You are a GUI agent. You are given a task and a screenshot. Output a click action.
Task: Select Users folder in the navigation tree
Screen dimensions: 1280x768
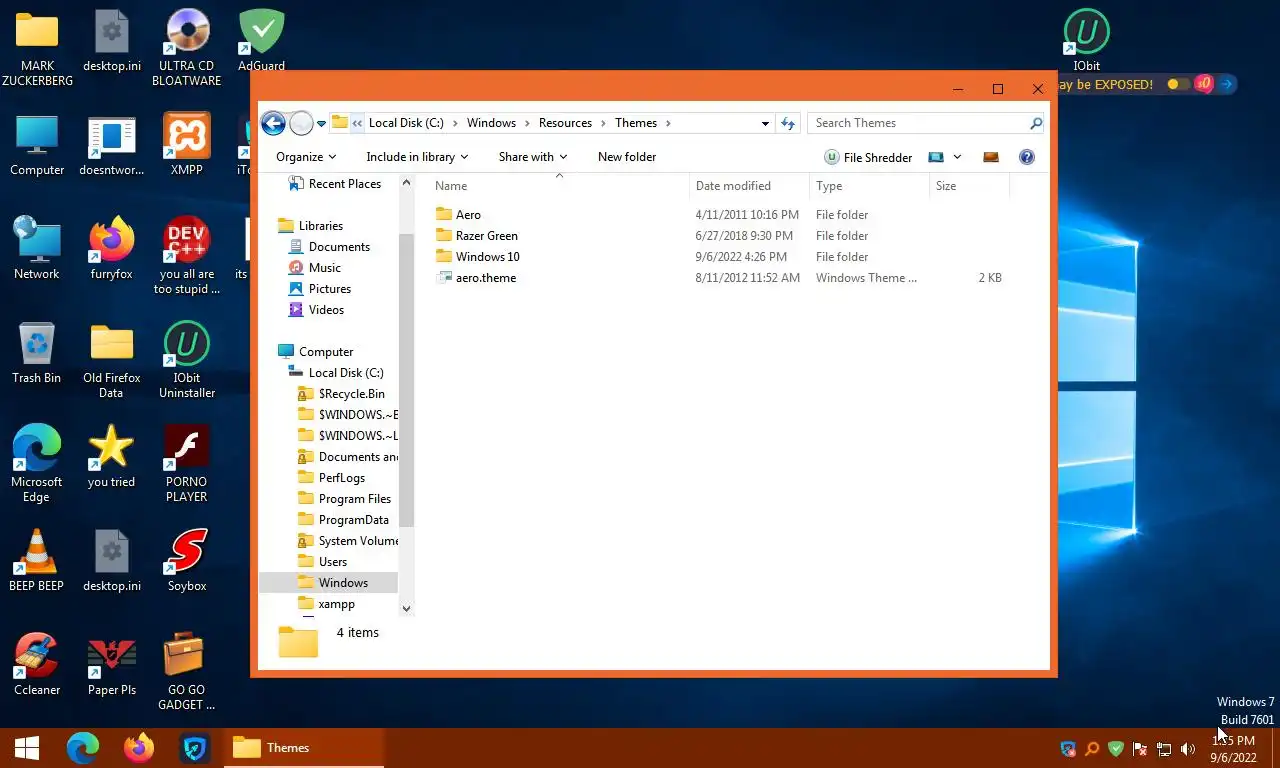tap(323, 562)
